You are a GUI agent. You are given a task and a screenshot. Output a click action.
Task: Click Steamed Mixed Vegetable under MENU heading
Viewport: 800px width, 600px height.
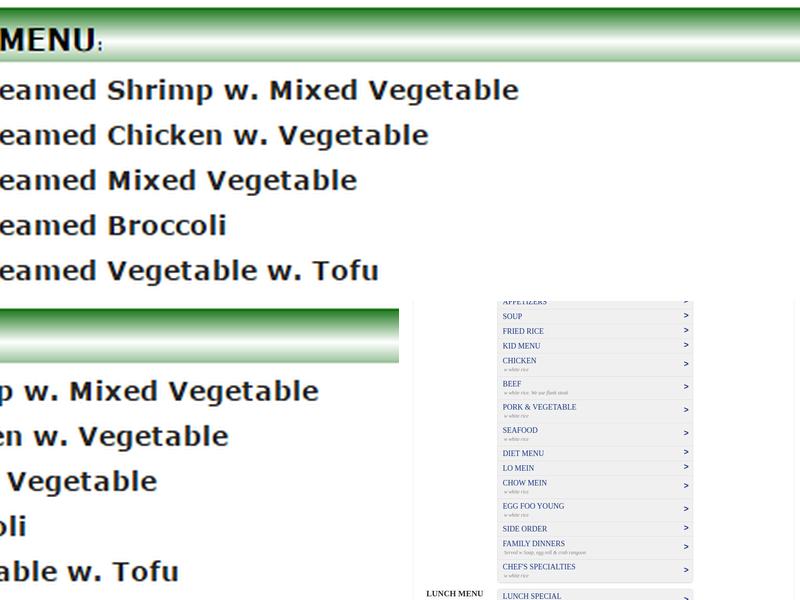[178, 181]
